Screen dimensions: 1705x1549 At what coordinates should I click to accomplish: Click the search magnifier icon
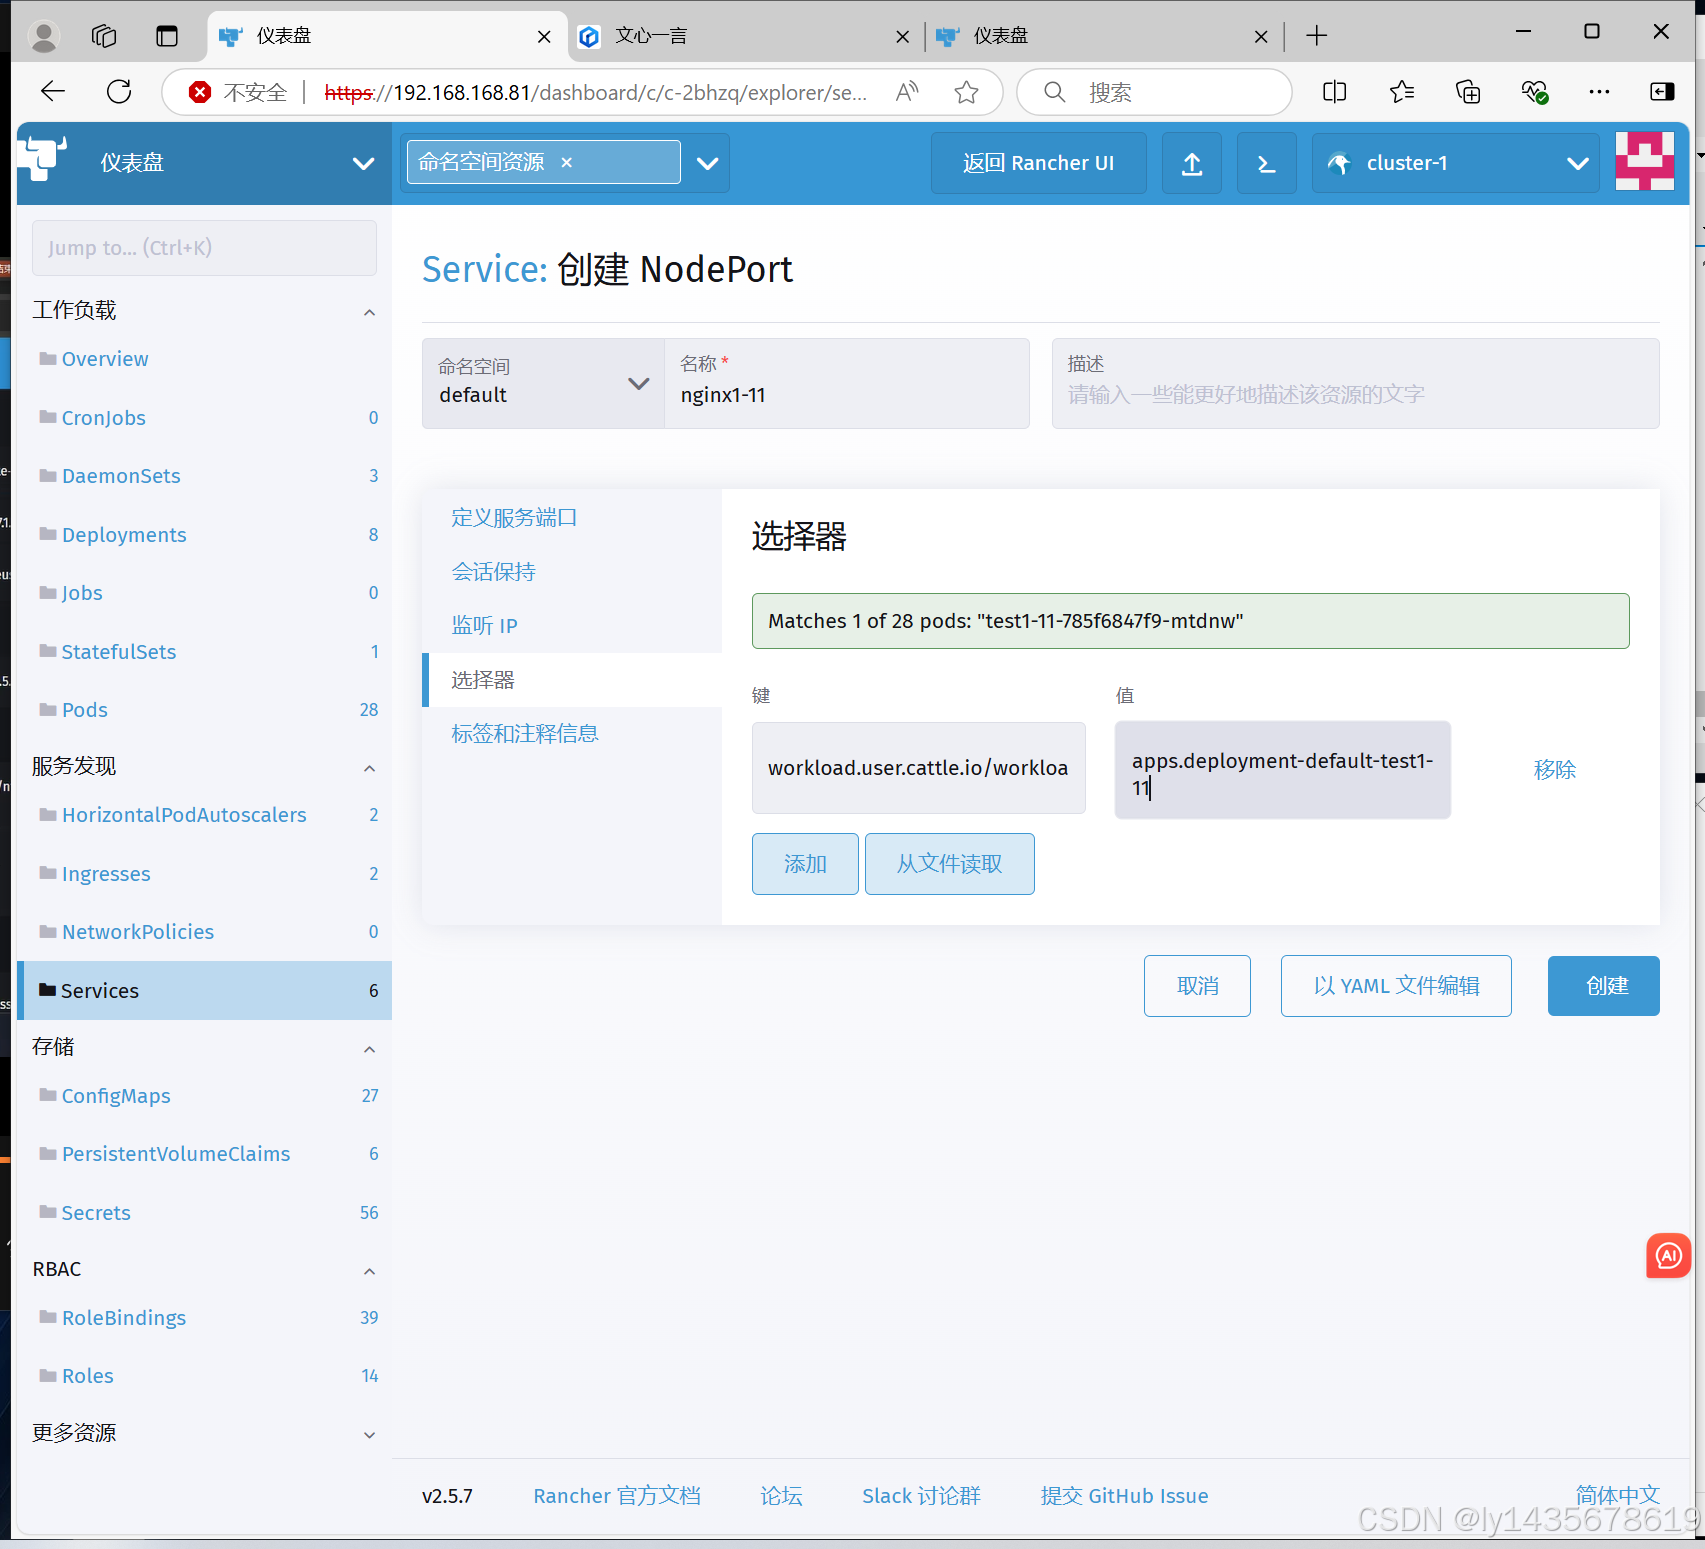[1055, 92]
